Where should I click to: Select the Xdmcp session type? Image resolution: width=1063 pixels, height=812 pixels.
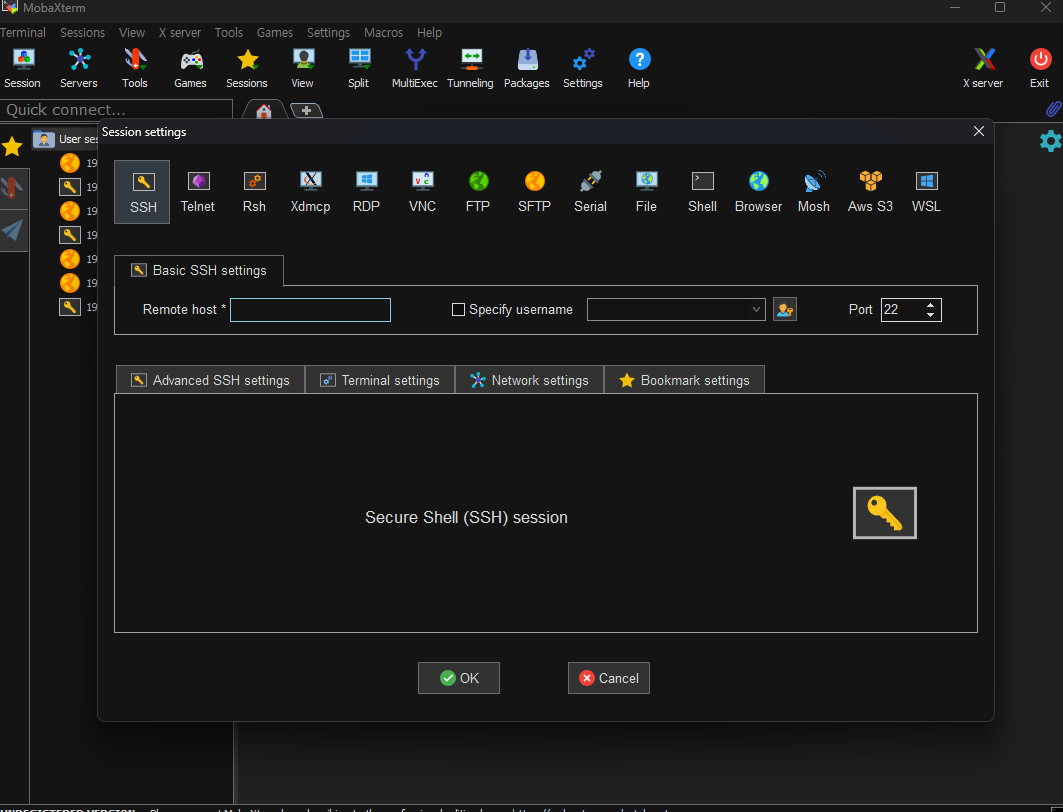point(310,192)
